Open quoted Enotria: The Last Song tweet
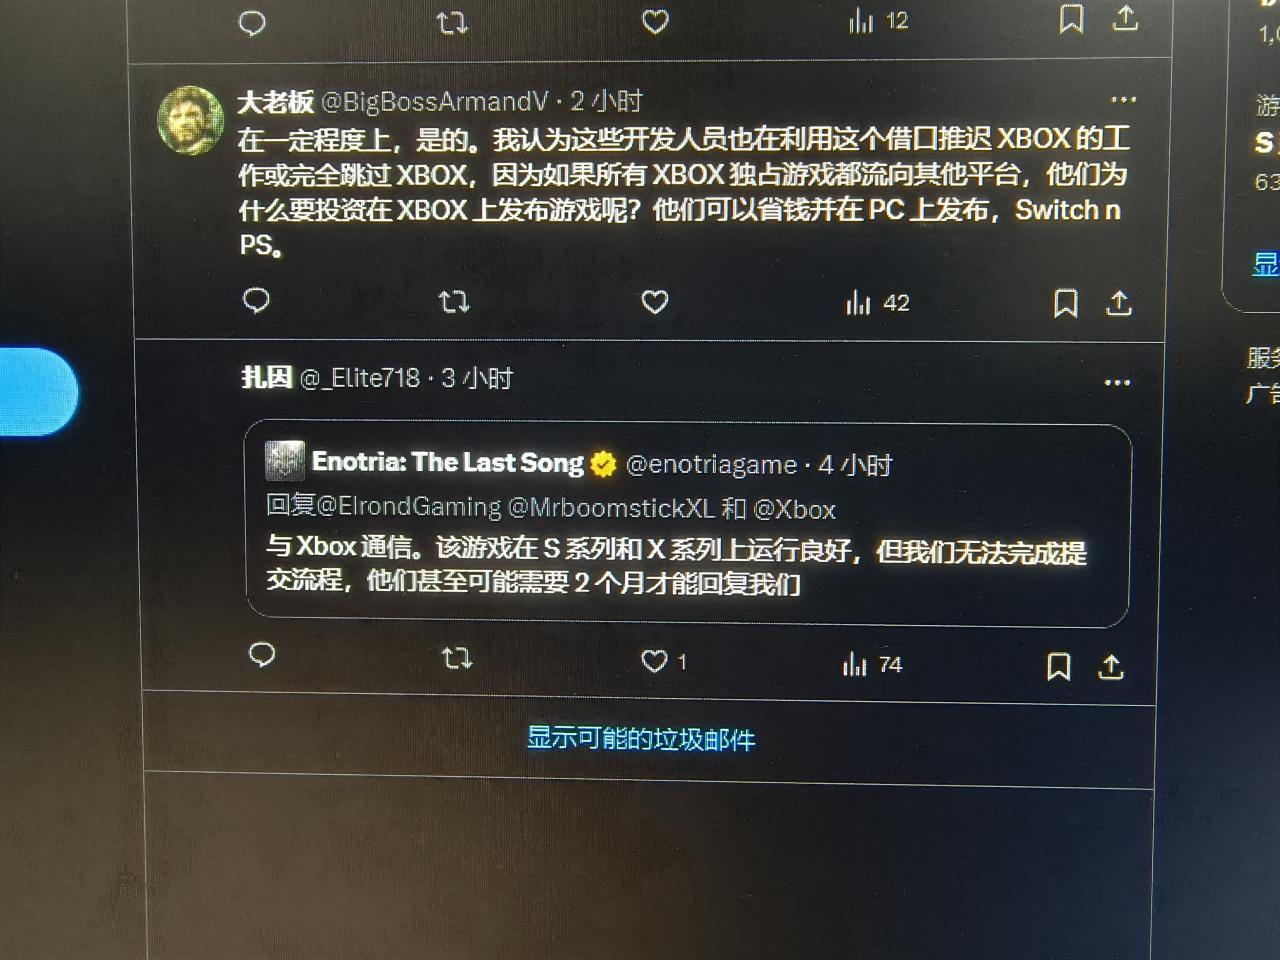The height and width of the screenshot is (960, 1280). (x=688, y=526)
